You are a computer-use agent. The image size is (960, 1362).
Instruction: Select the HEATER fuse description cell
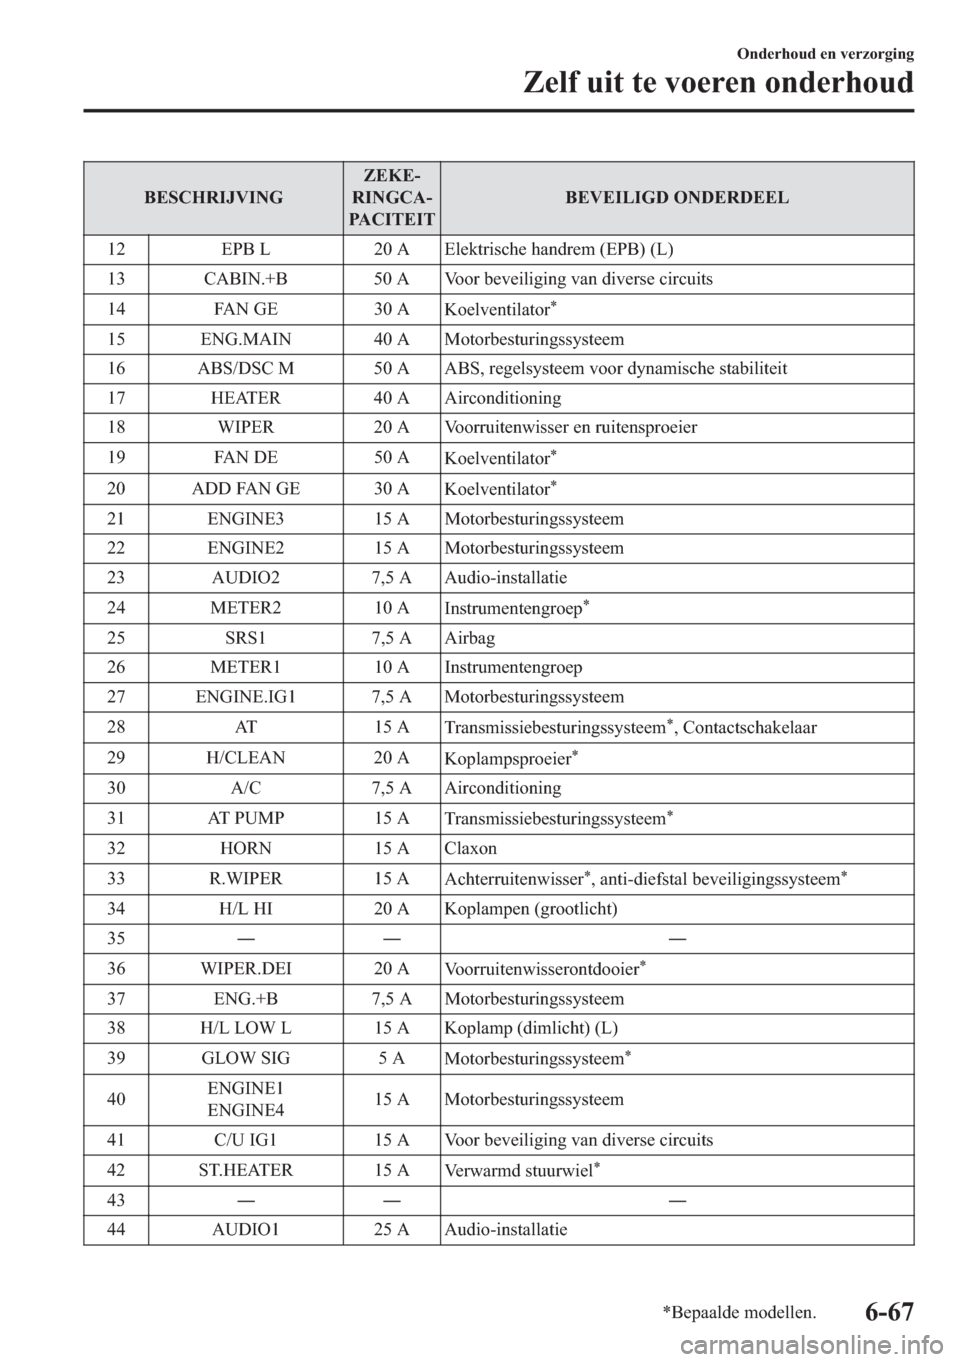click(x=245, y=398)
